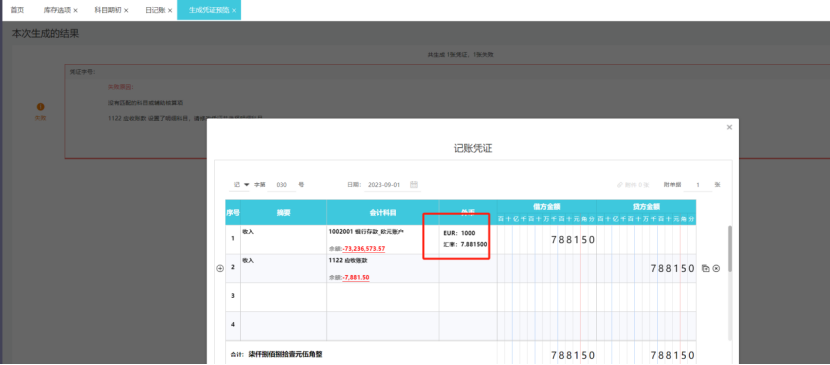Edit the 附单据 count field
Screen dimensions: 830x365
[698, 185]
